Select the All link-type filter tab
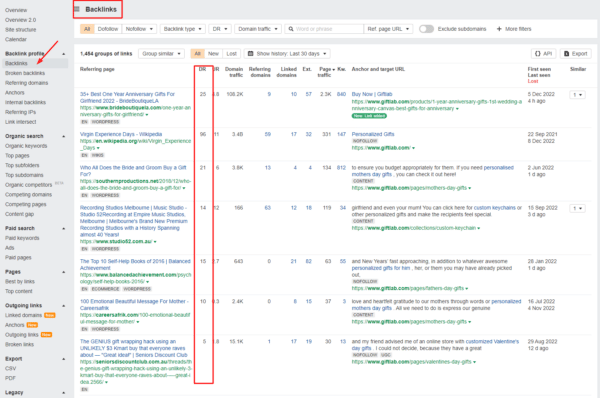The width and height of the screenshot is (600, 398). (x=87, y=29)
